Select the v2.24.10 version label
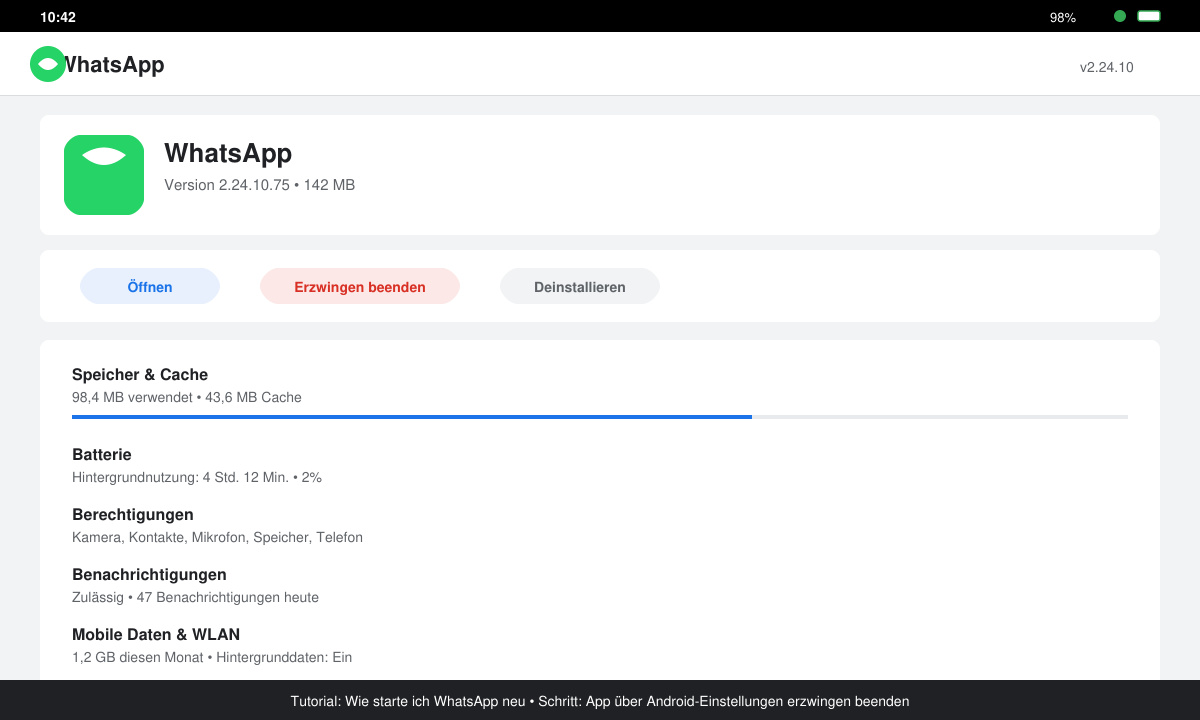Image resolution: width=1200 pixels, height=720 pixels. point(1106,67)
